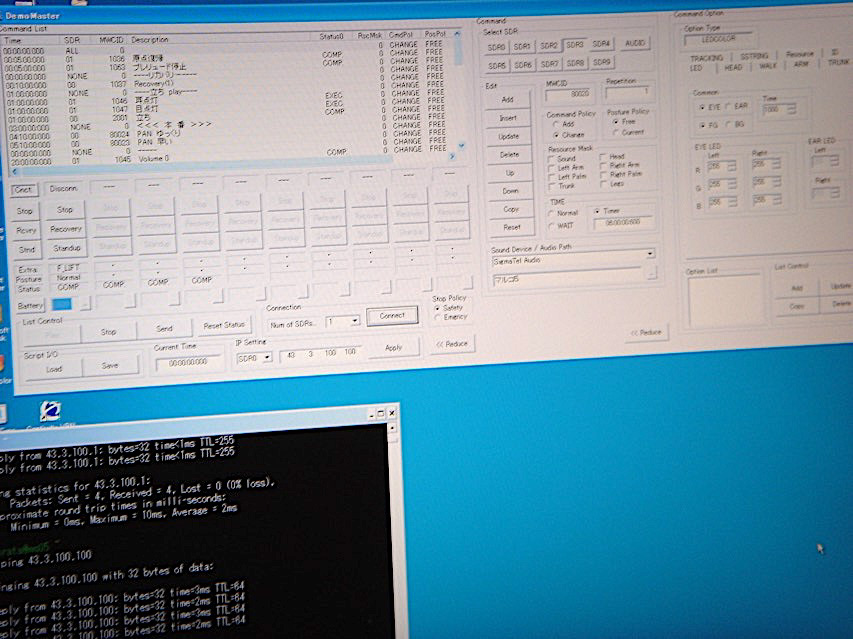
Task: Click the Insert button in Edit
Action: click(x=508, y=118)
